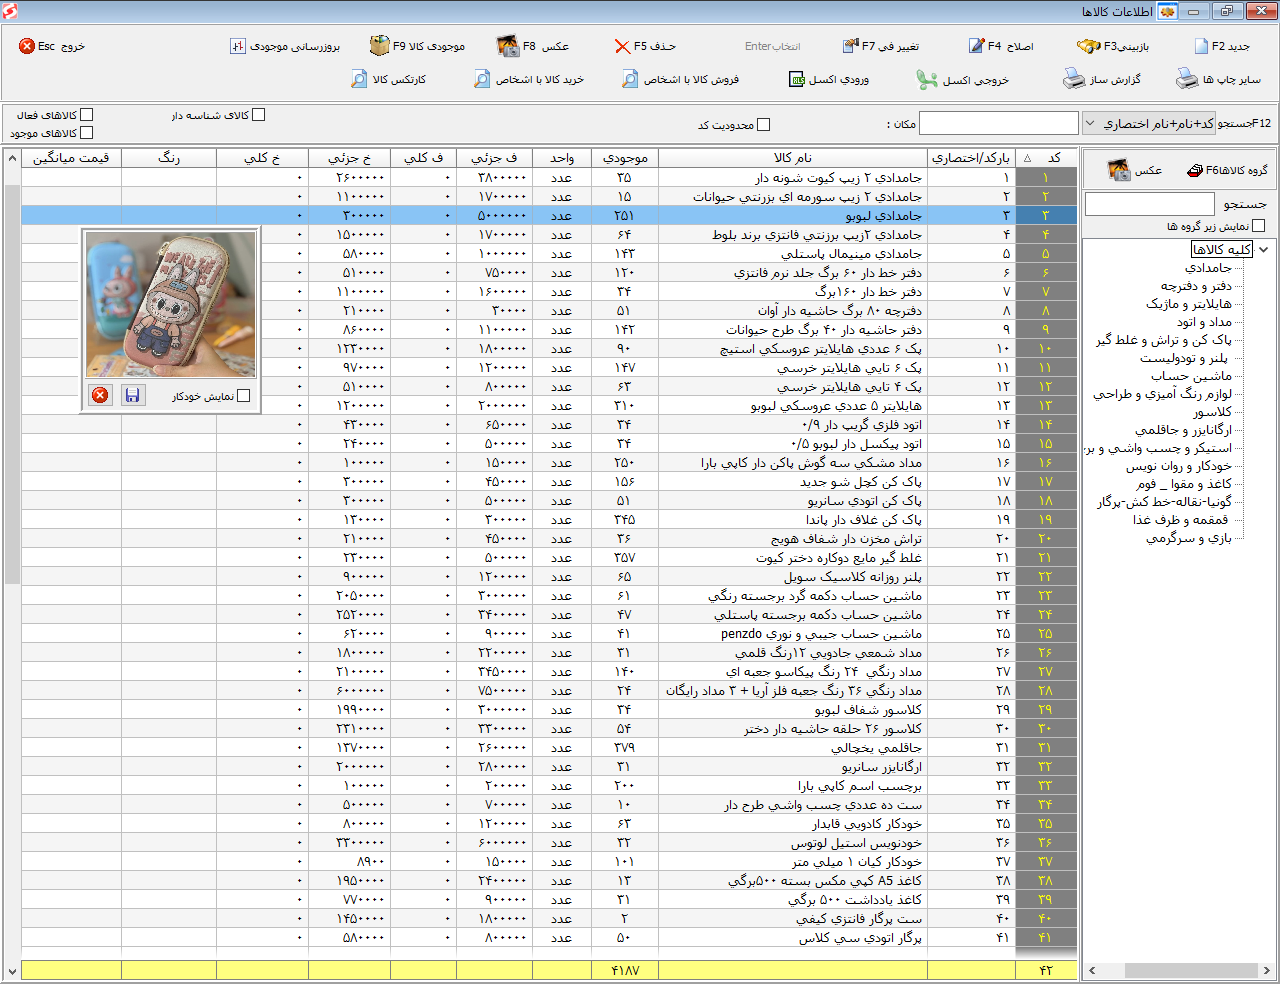
Task: Collapse the کلیه کالاها tree node
Action: tap(1264, 249)
